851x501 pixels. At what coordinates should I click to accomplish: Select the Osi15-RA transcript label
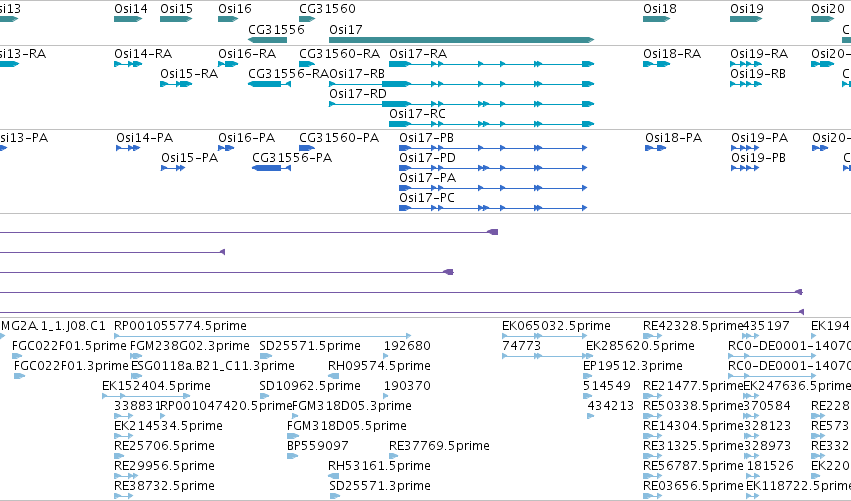pyautogui.click(x=189, y=74)
